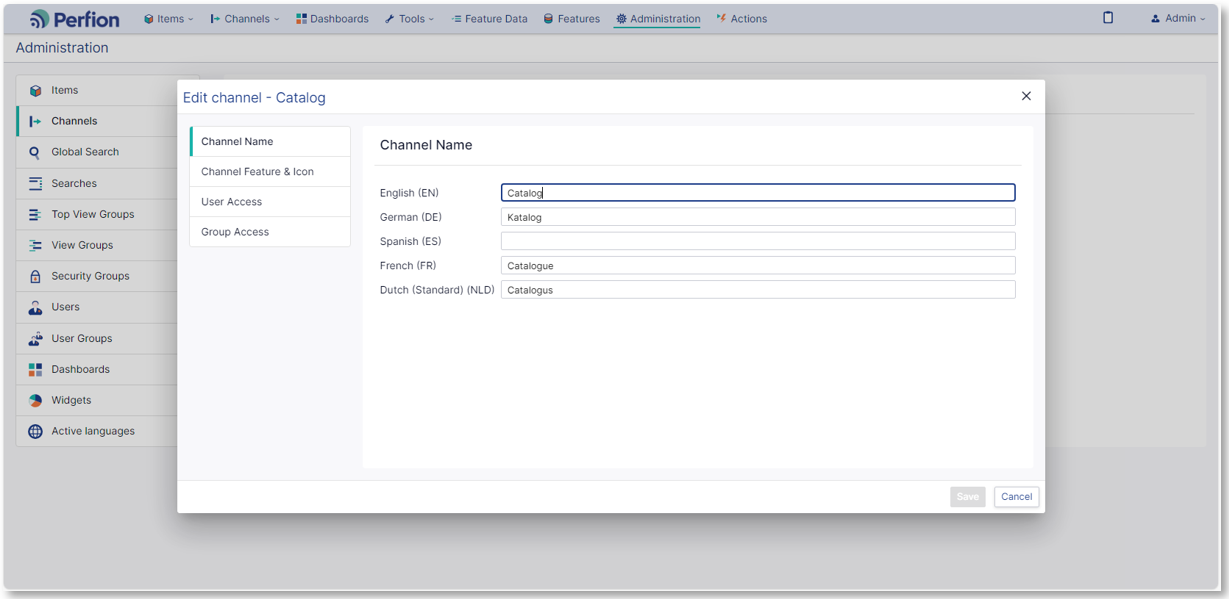This screenshot has width=1229, height=599.
Task: Open the Dashboards label in the top bar
Action: pos(339,19)
